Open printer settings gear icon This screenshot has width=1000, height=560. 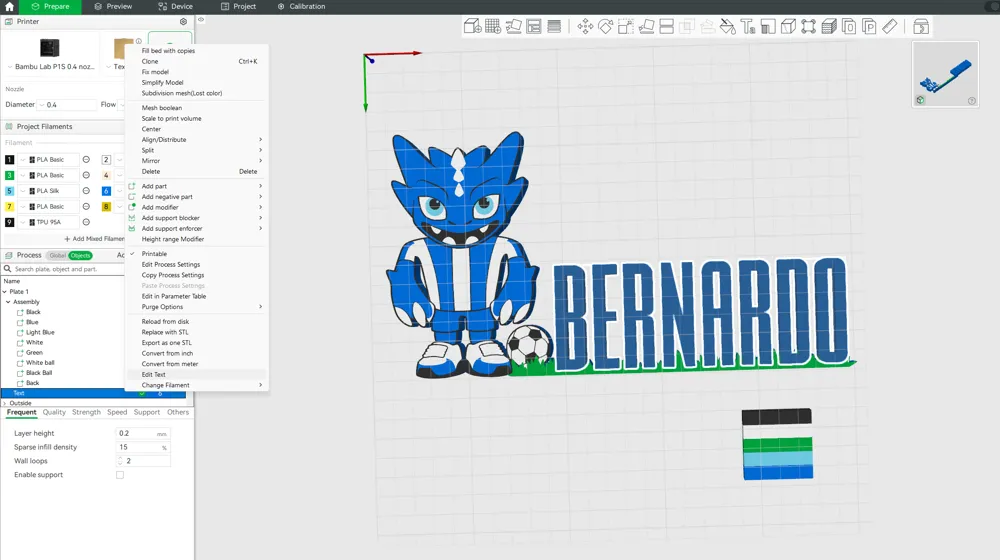tap(184, 22)
